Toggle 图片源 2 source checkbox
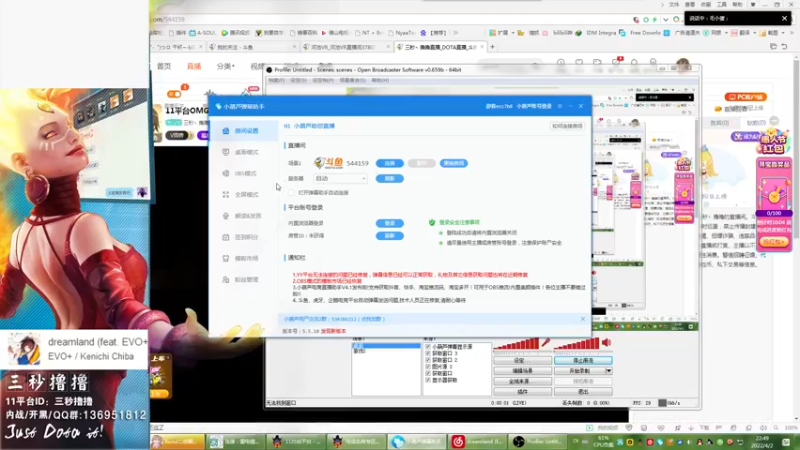The height and width of the screenshot is (450, 800). (x=428, y=367)
